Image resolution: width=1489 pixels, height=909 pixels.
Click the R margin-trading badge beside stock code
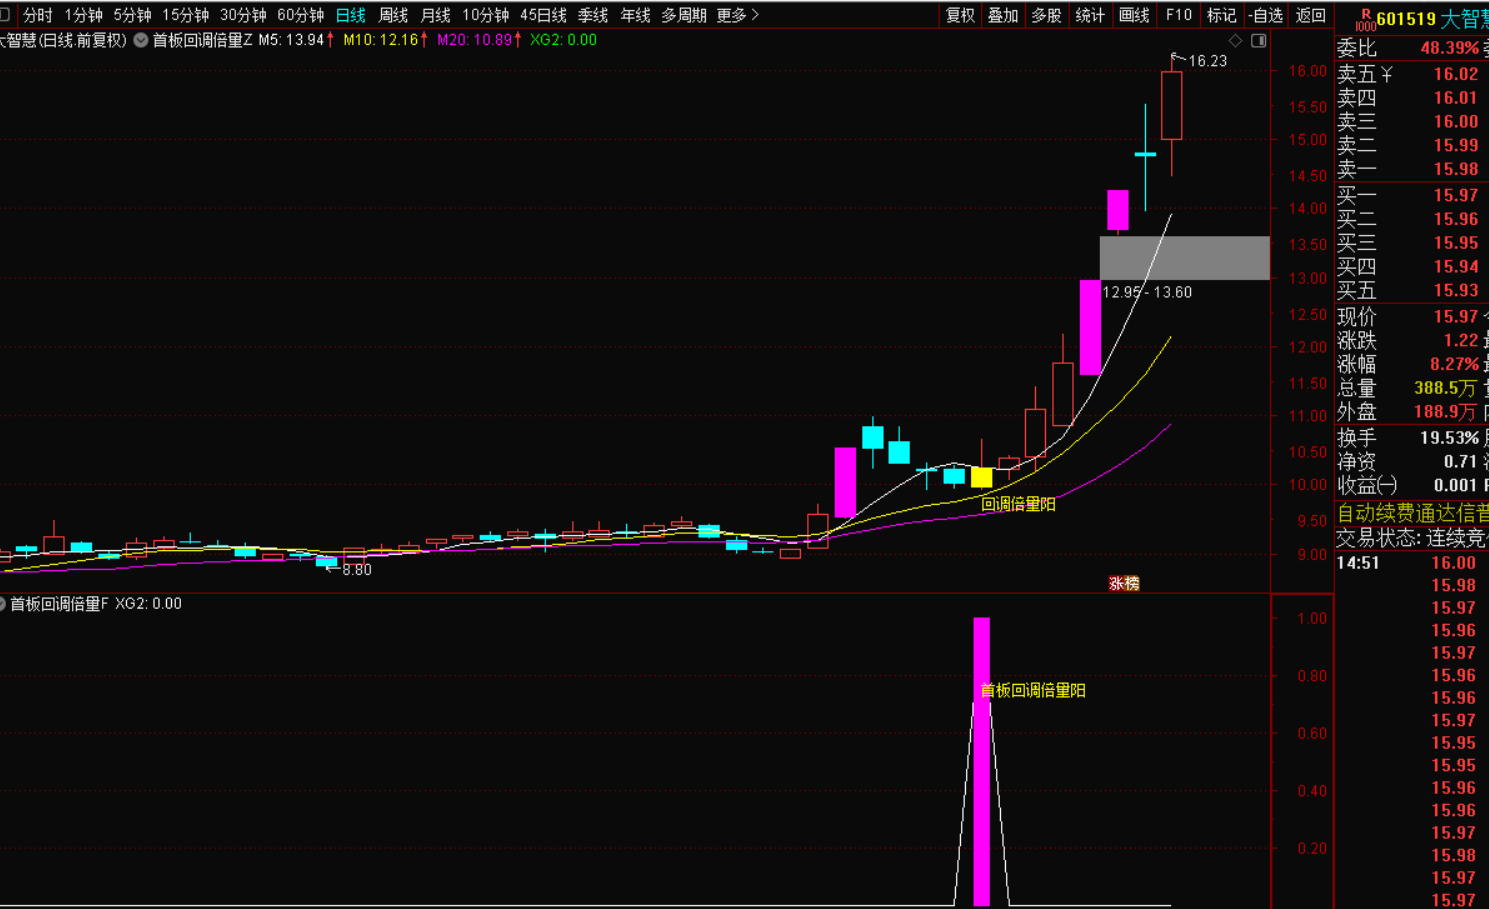point(1365,19)
